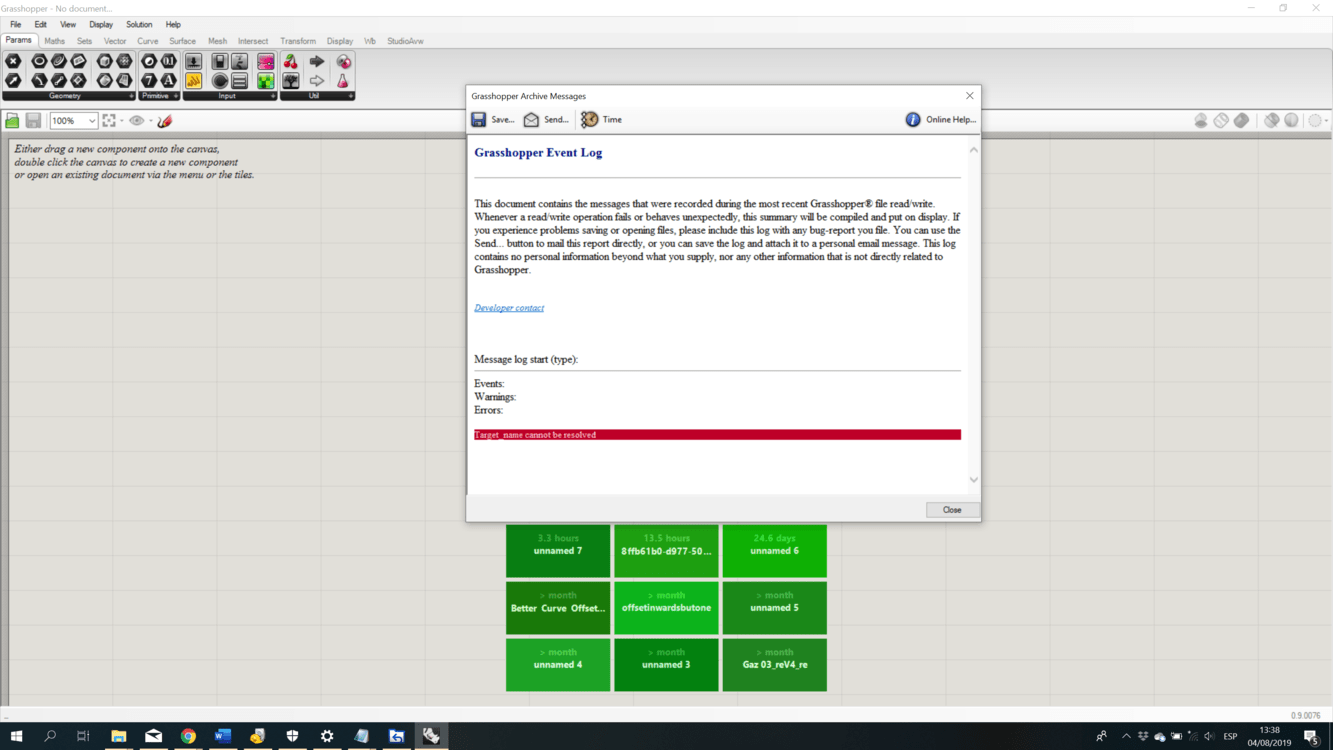Click the grey Save File toolbar icon
This screenshot has height=750, width=1333.
pyautogui.click(x=33, y=121)
